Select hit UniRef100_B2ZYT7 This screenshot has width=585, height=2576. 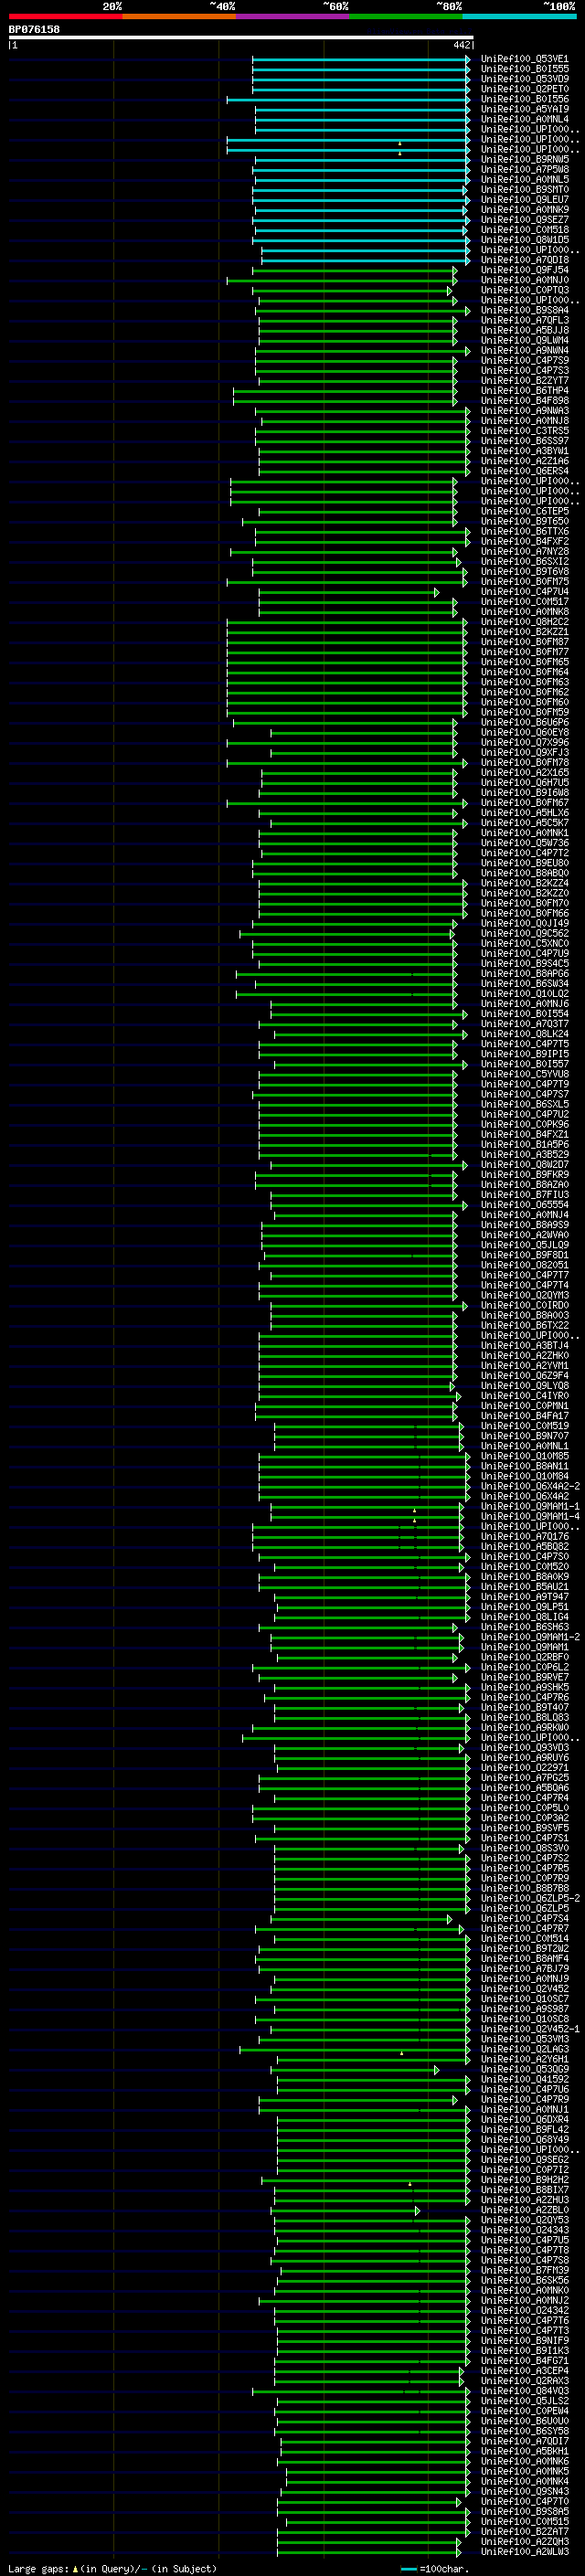[x=524, y=380]
